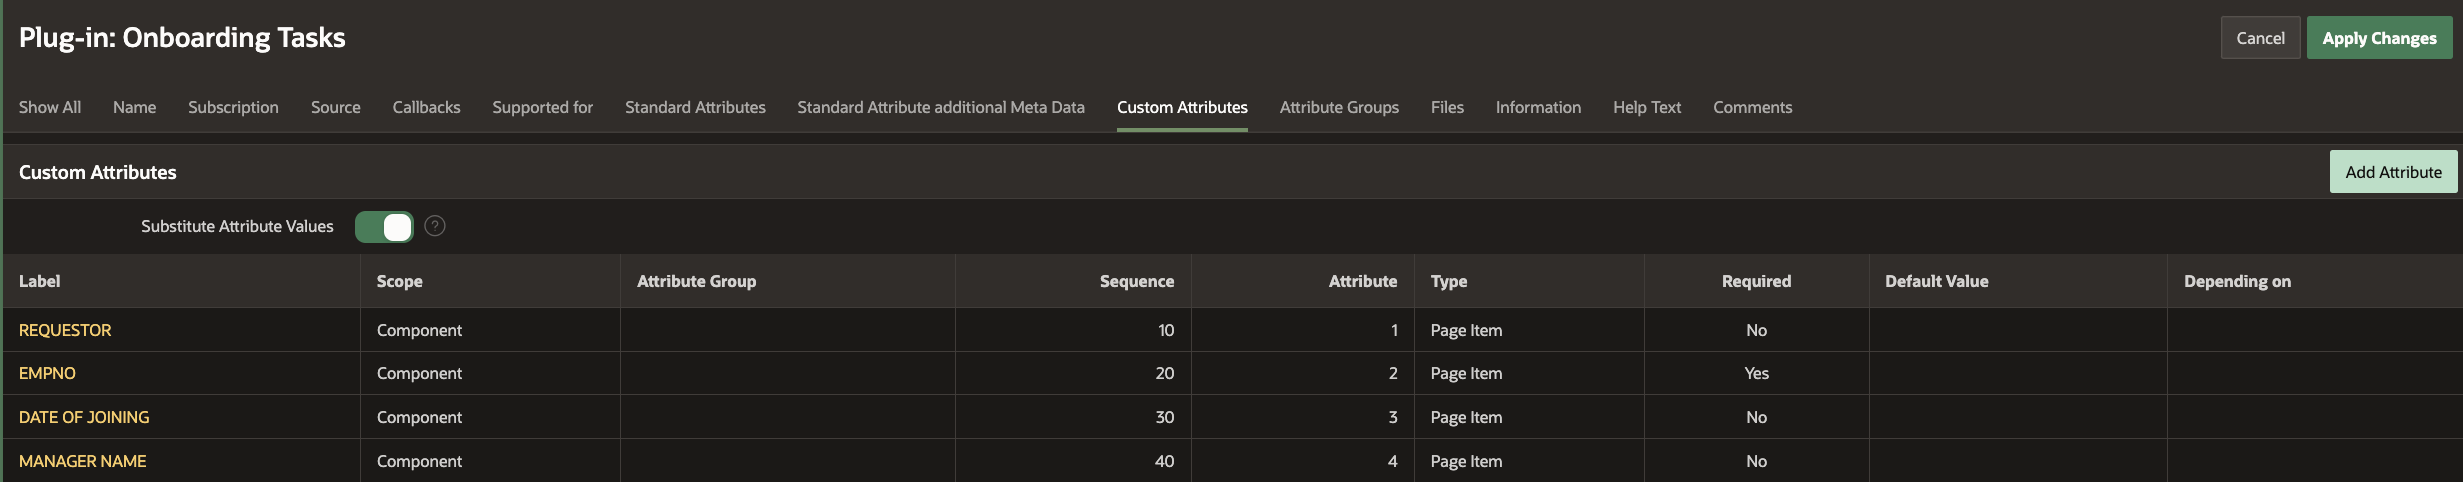This screenshot has height=482, width=2463.
Task: Click the Required column header
Action: 1756,281
